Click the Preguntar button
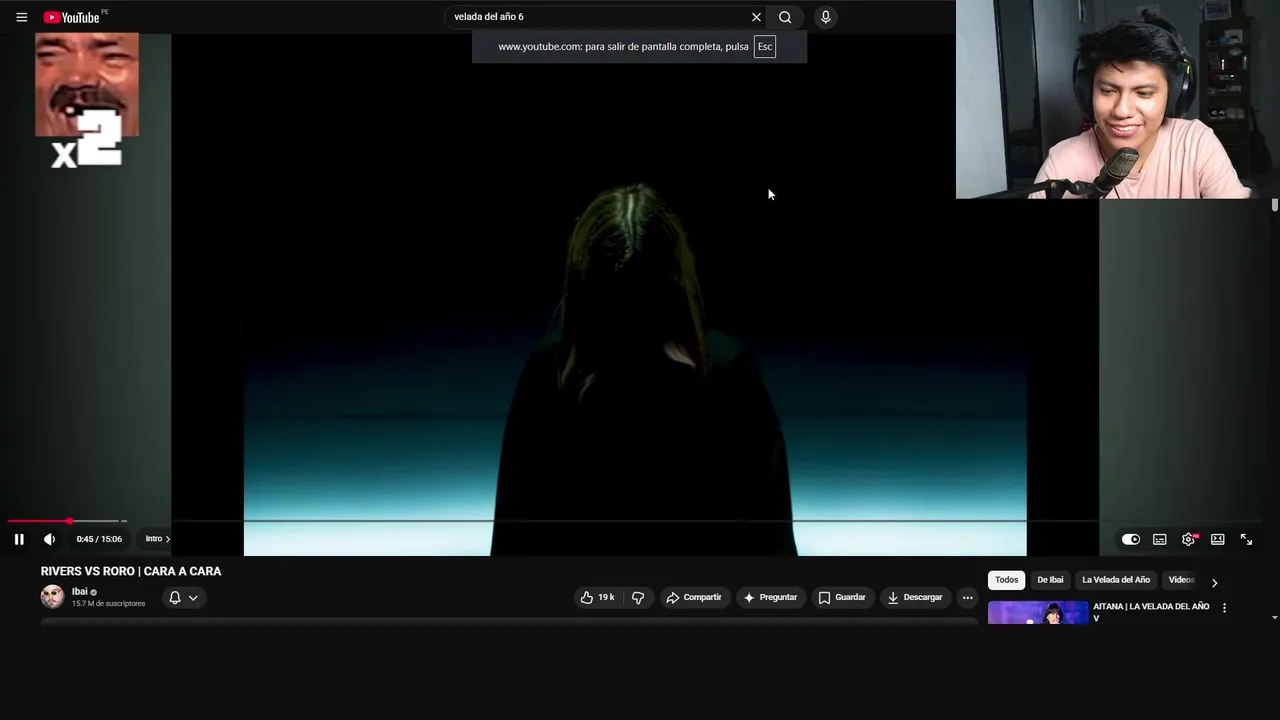 tap(770, 597)
